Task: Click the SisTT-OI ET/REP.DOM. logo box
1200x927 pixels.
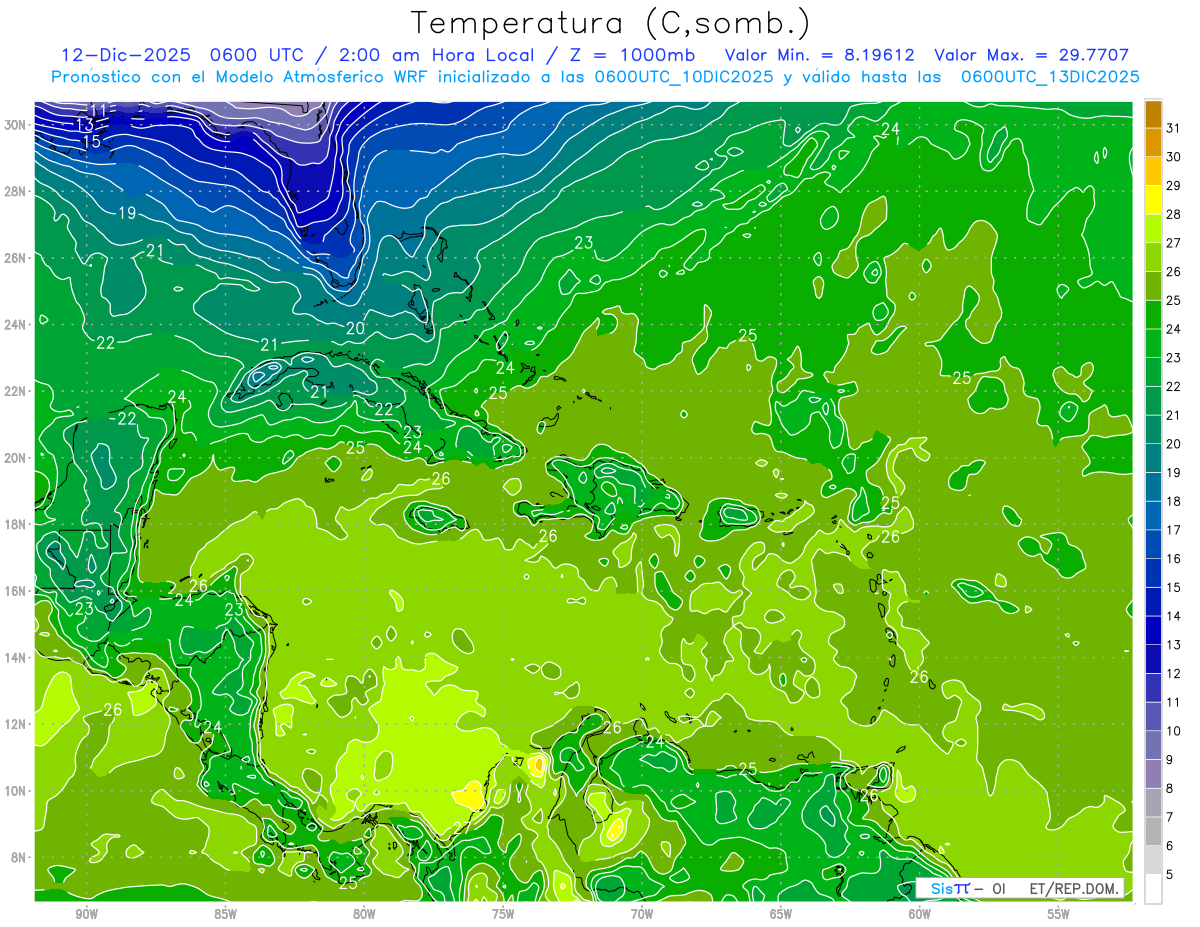Action: click(1019, 888)
